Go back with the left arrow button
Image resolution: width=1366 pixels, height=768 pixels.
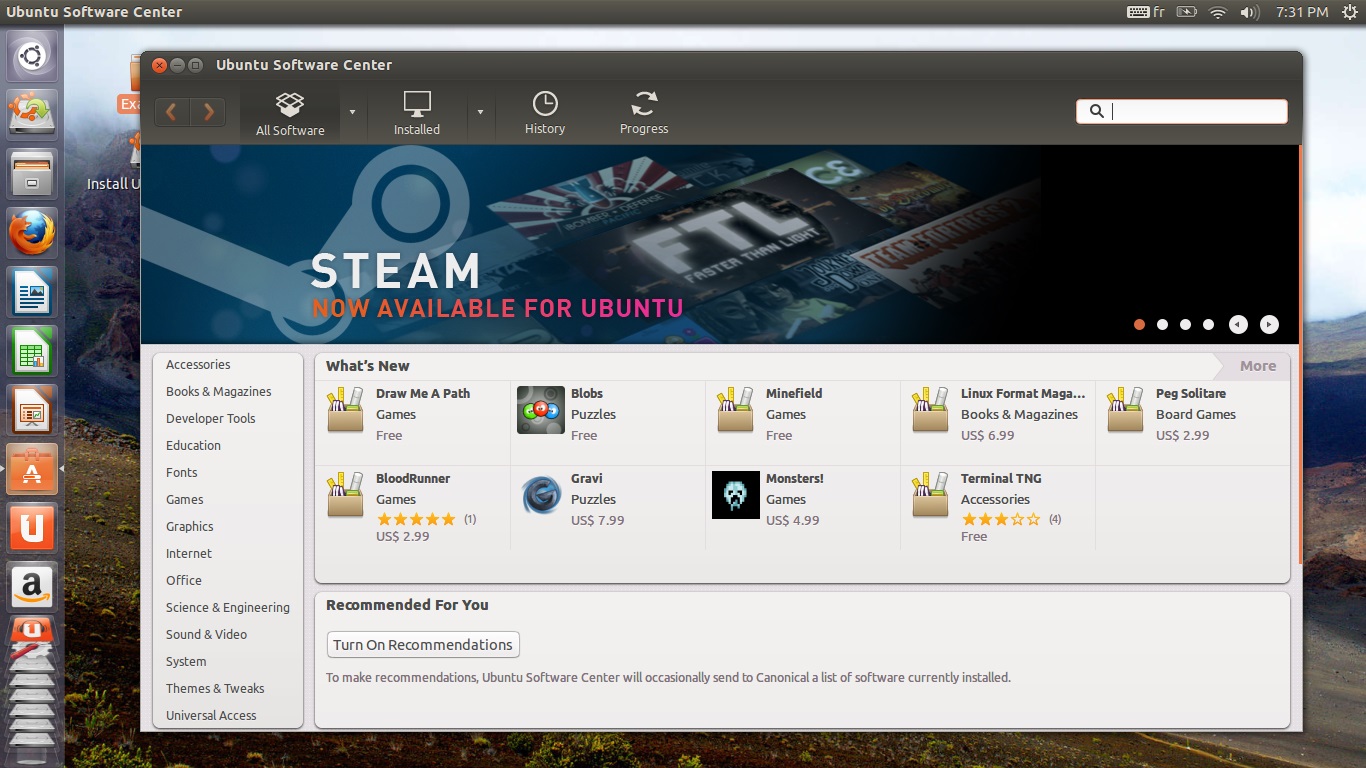[172, 112]
